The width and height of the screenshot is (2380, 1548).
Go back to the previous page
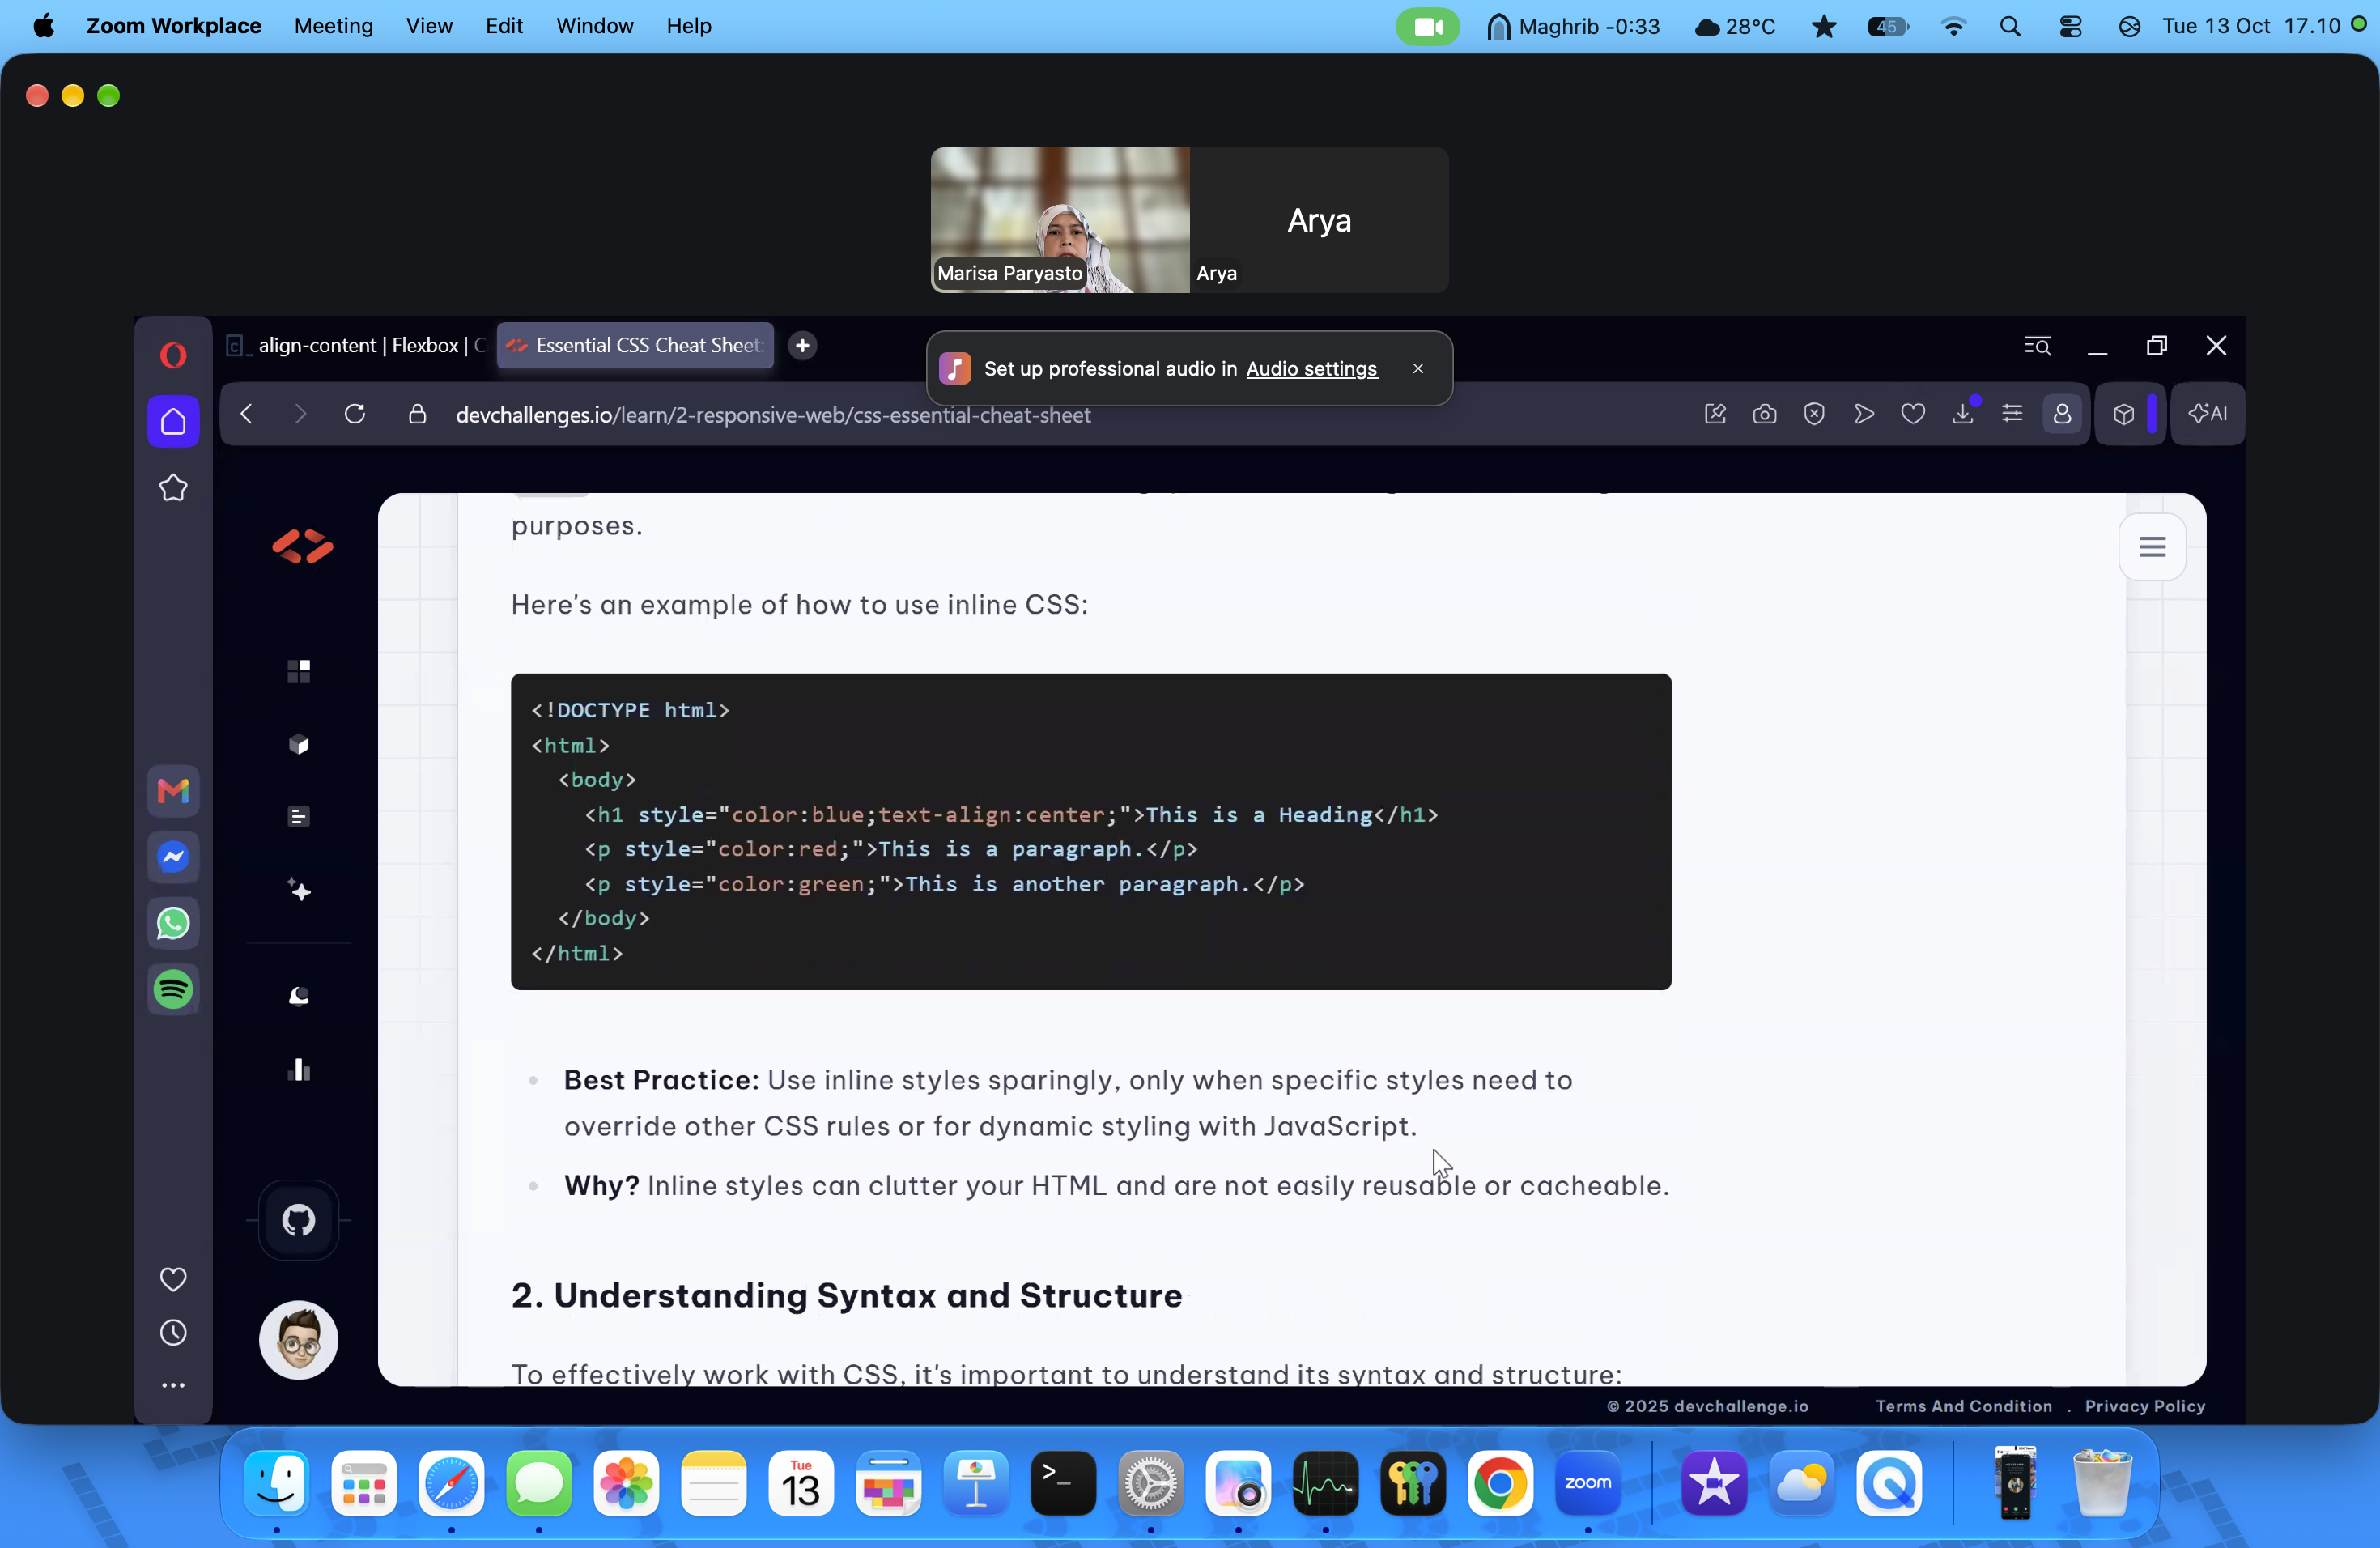246,414
